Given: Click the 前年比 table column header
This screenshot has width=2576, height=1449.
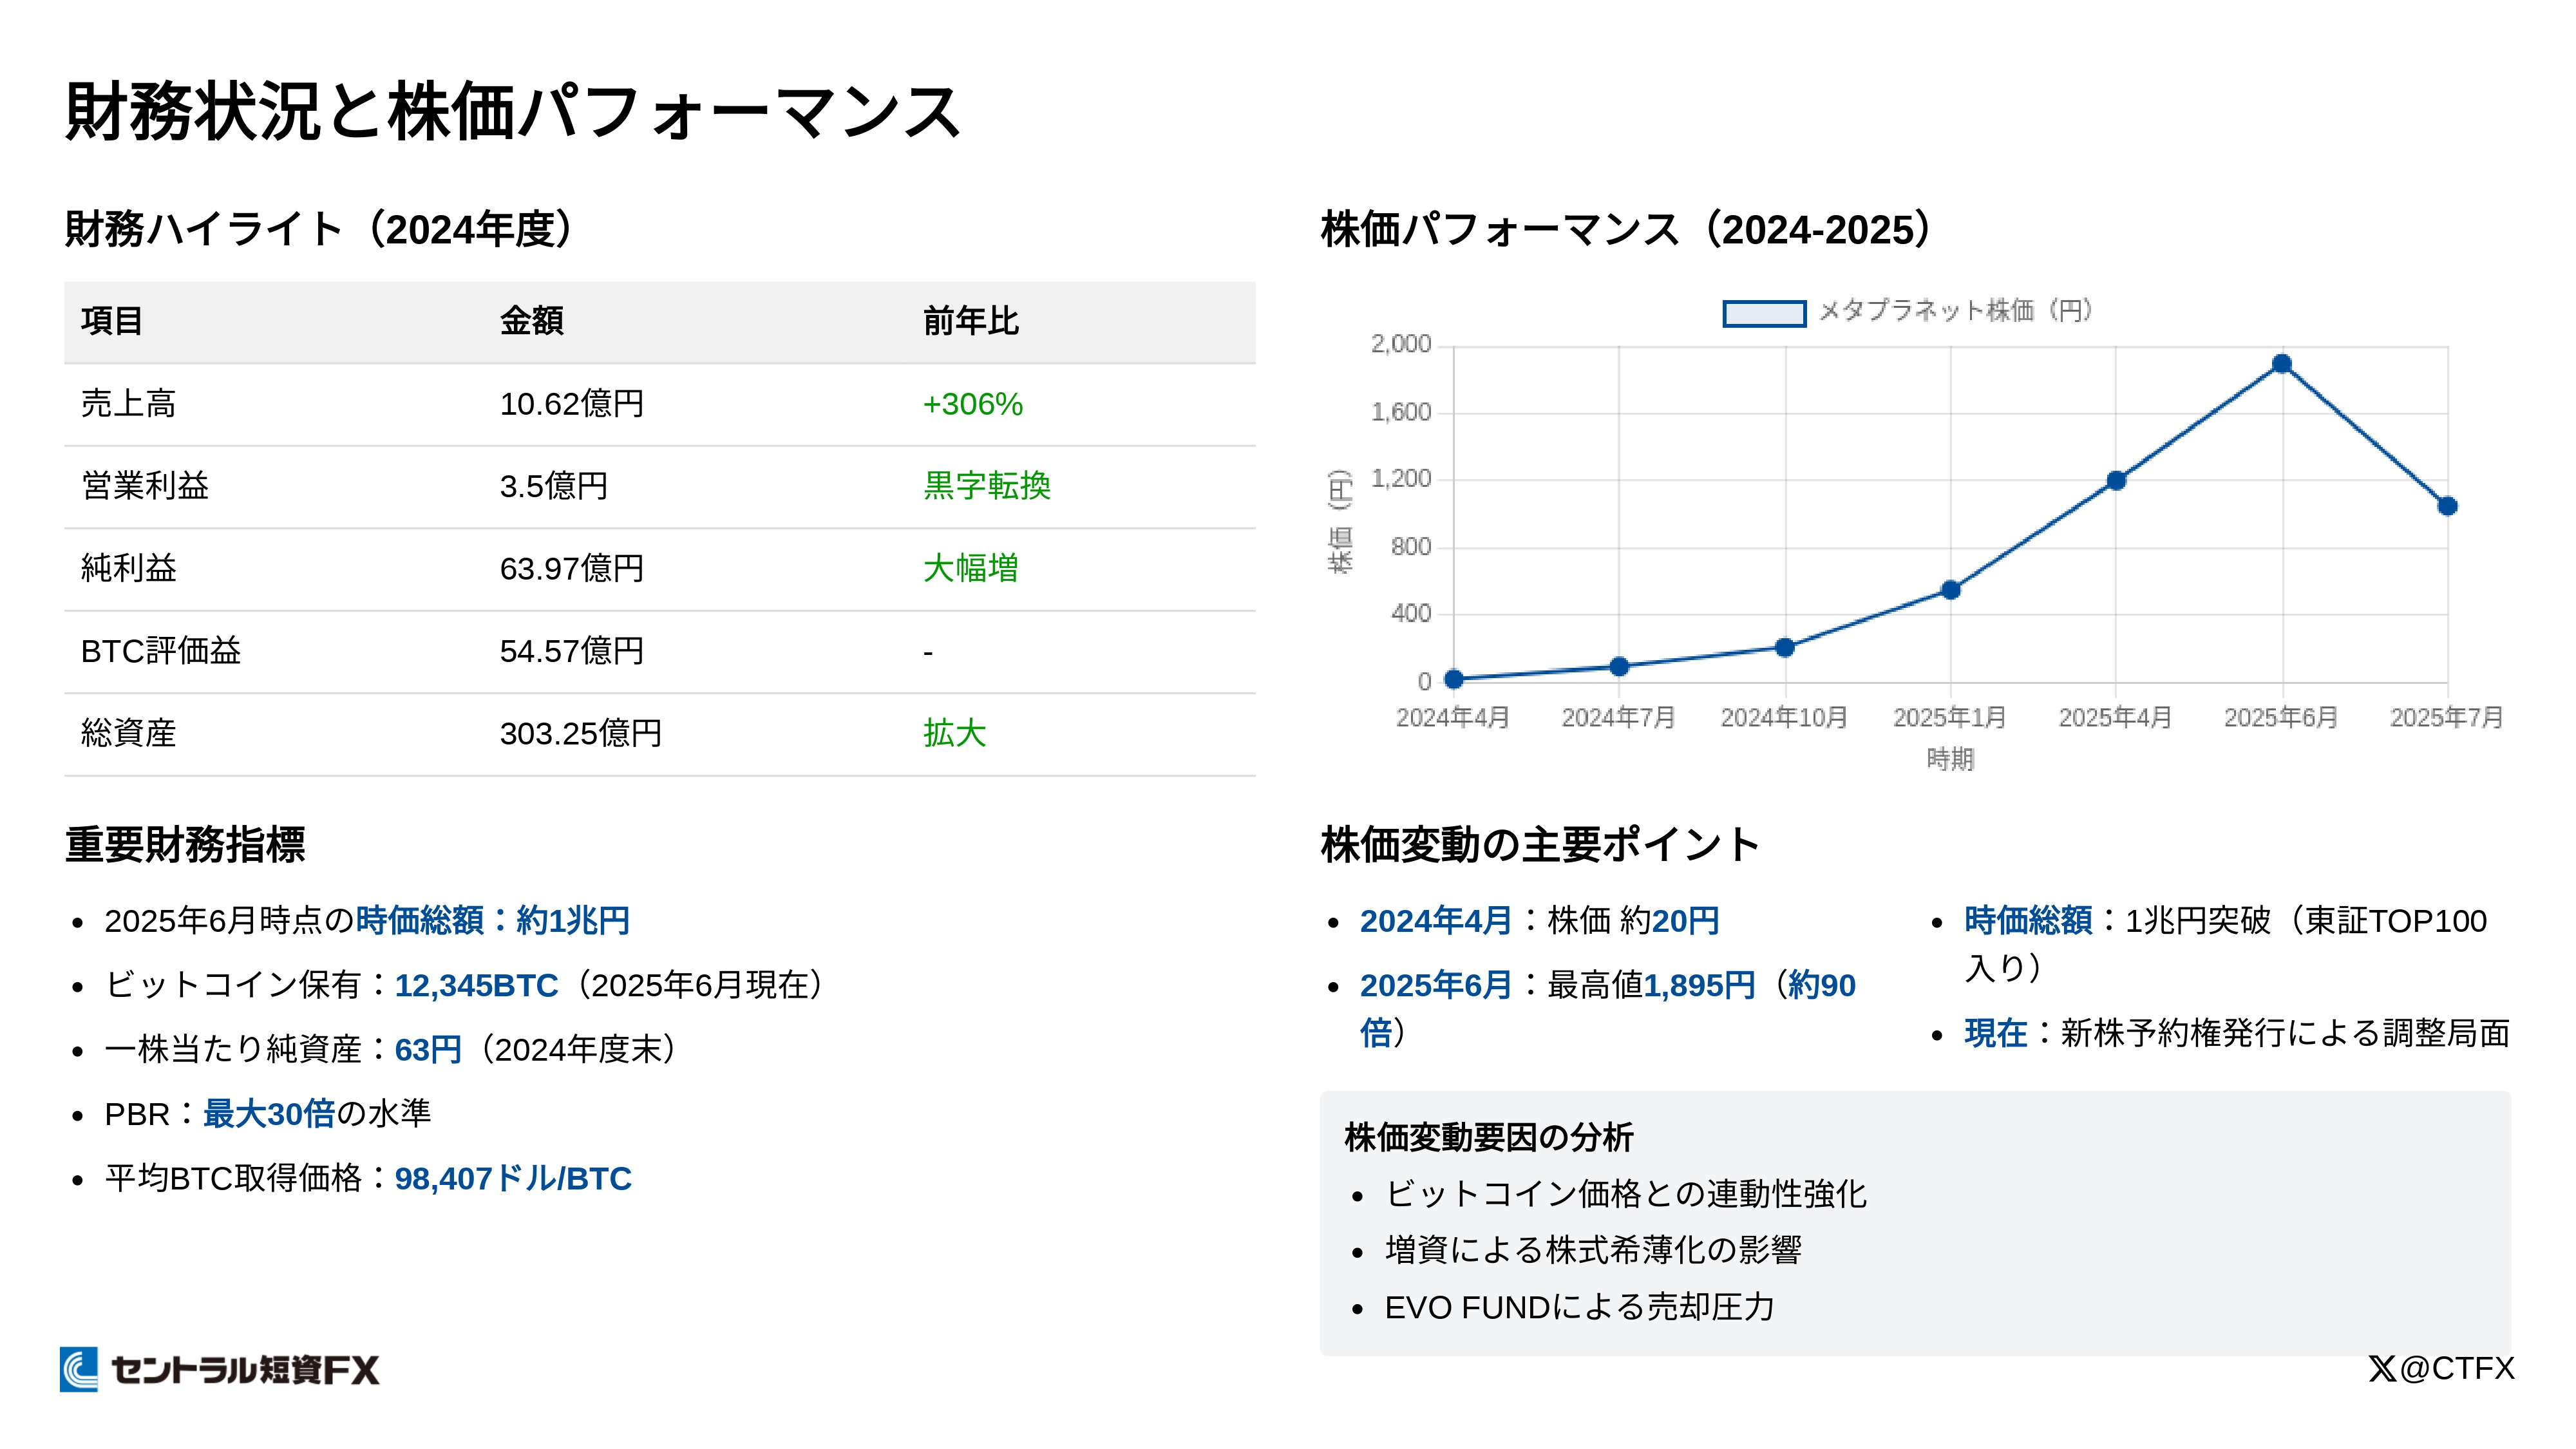Looking at the screenshot, I should [970, 321].
